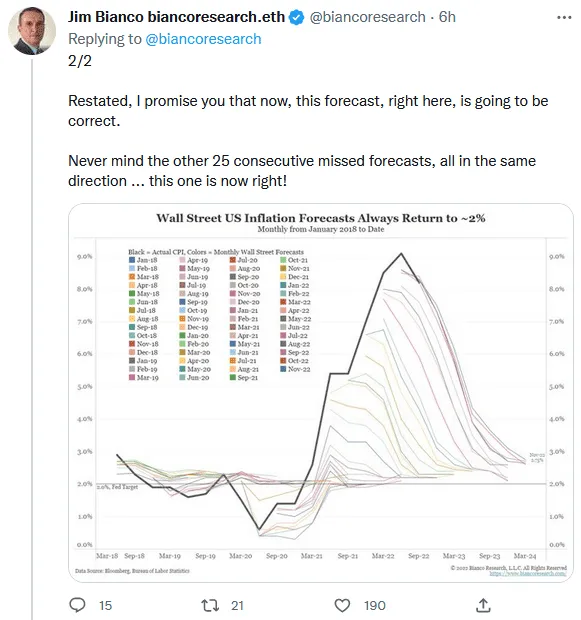Expand the inflation forecasts chart image
Viewport: 581px width, 620px height.
(x=321, y=393)
